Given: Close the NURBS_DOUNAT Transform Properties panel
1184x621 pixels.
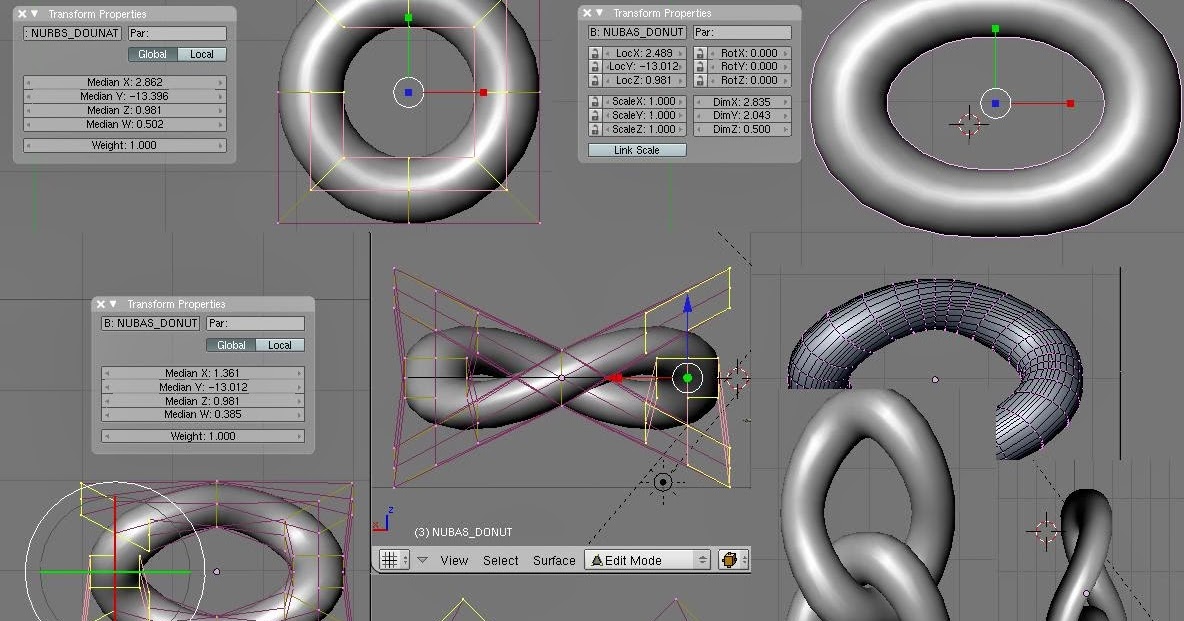Looking at the screenshot, I should (x=22, y=14).
